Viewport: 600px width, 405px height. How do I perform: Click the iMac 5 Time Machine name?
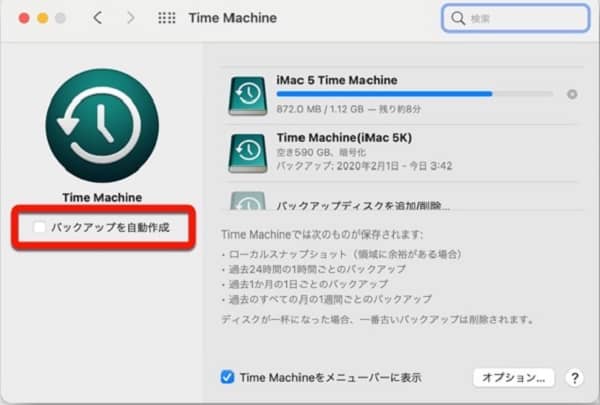click(x=337, y=80)
